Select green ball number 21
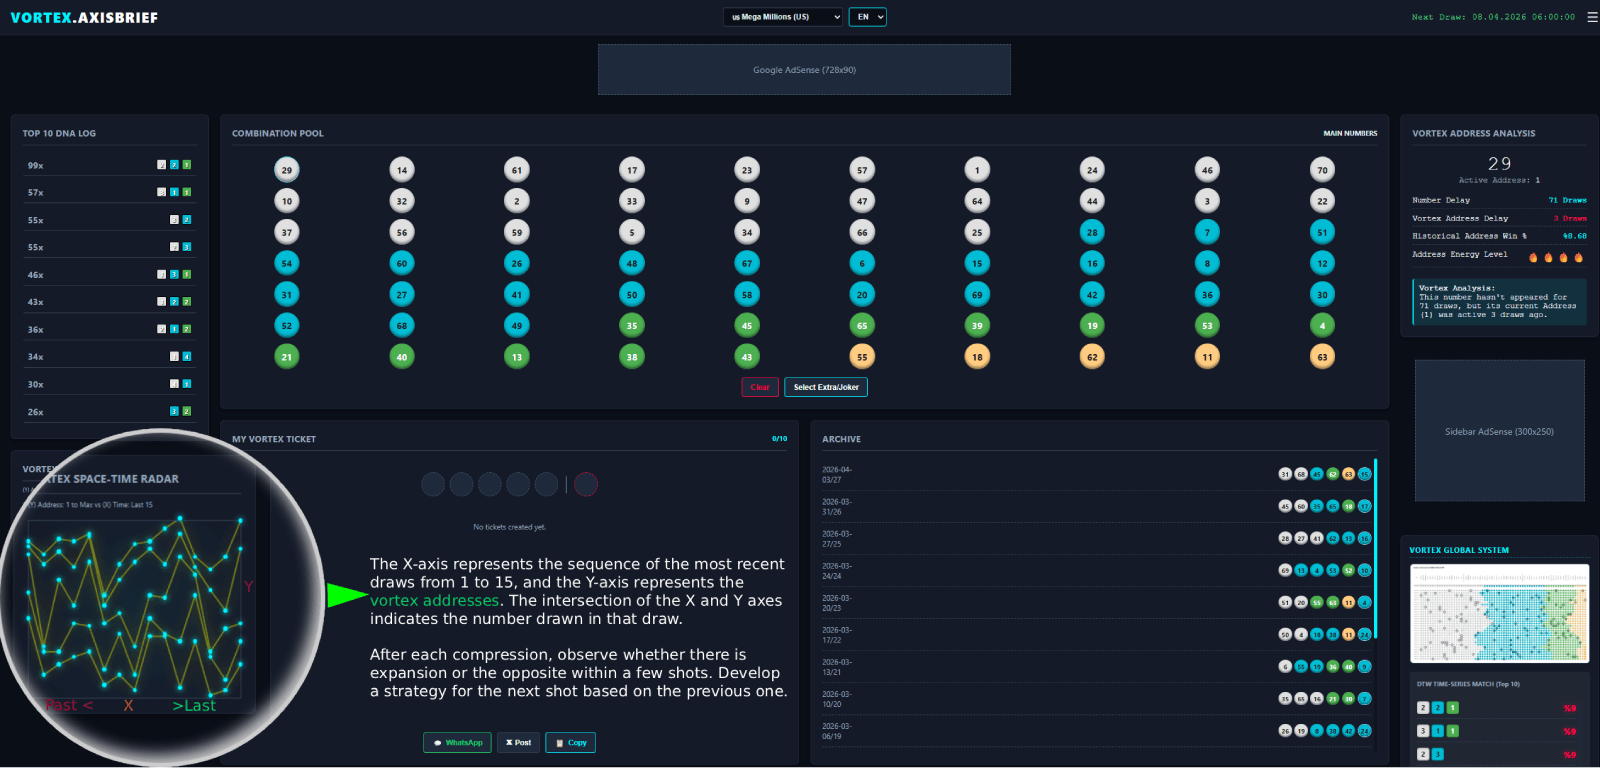 pos(287,357)
